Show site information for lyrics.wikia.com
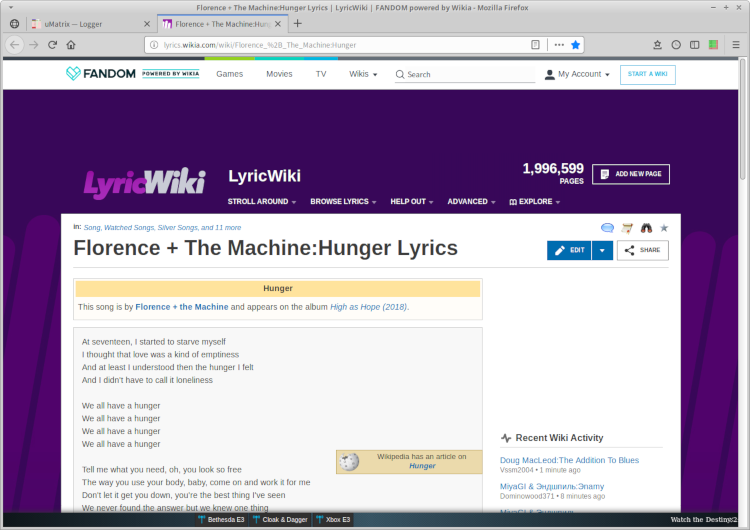 pyautogui.click(x=154, y=45)
